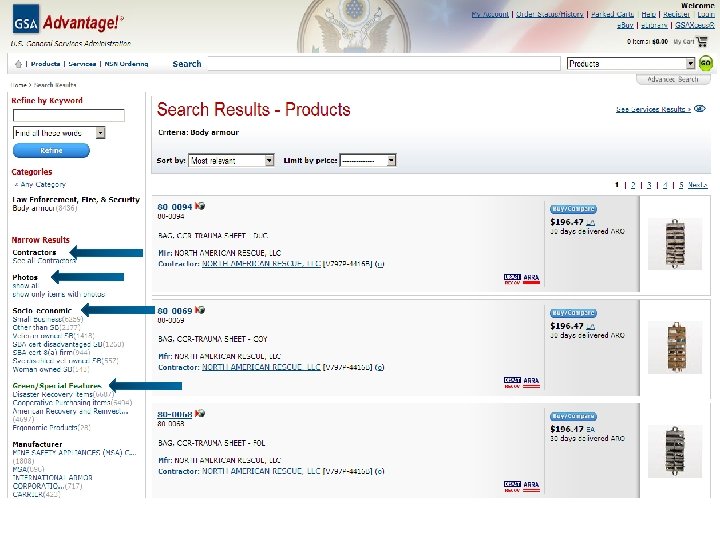Open NSN Ordering in navigation bar

pyautogui.click(x=126, y=64)
